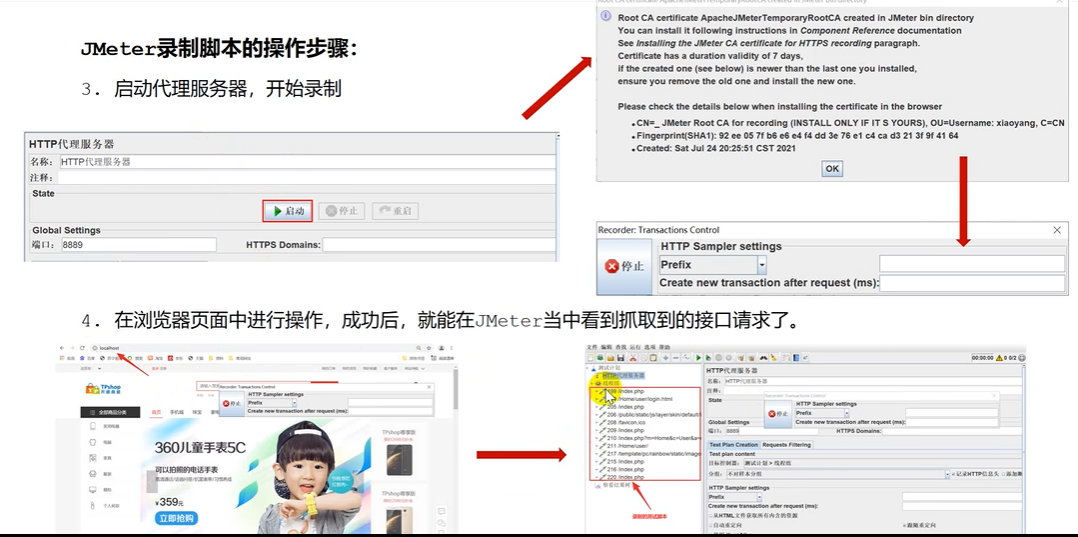The height and width of the screenshot is (537, 1078).
Task: Open the 运行 menu in JMeter
Action: pyautogui.click(x=635, y=347)
